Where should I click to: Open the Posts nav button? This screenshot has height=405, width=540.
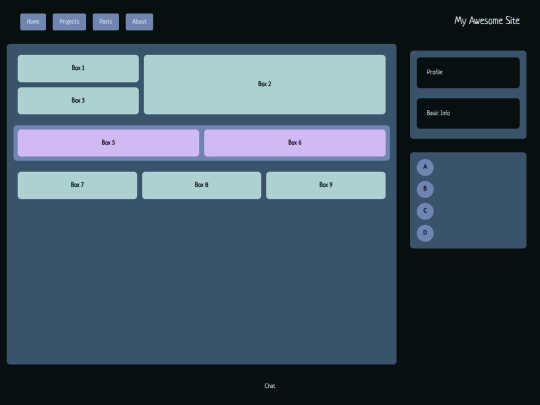click(x=106, y=22)
